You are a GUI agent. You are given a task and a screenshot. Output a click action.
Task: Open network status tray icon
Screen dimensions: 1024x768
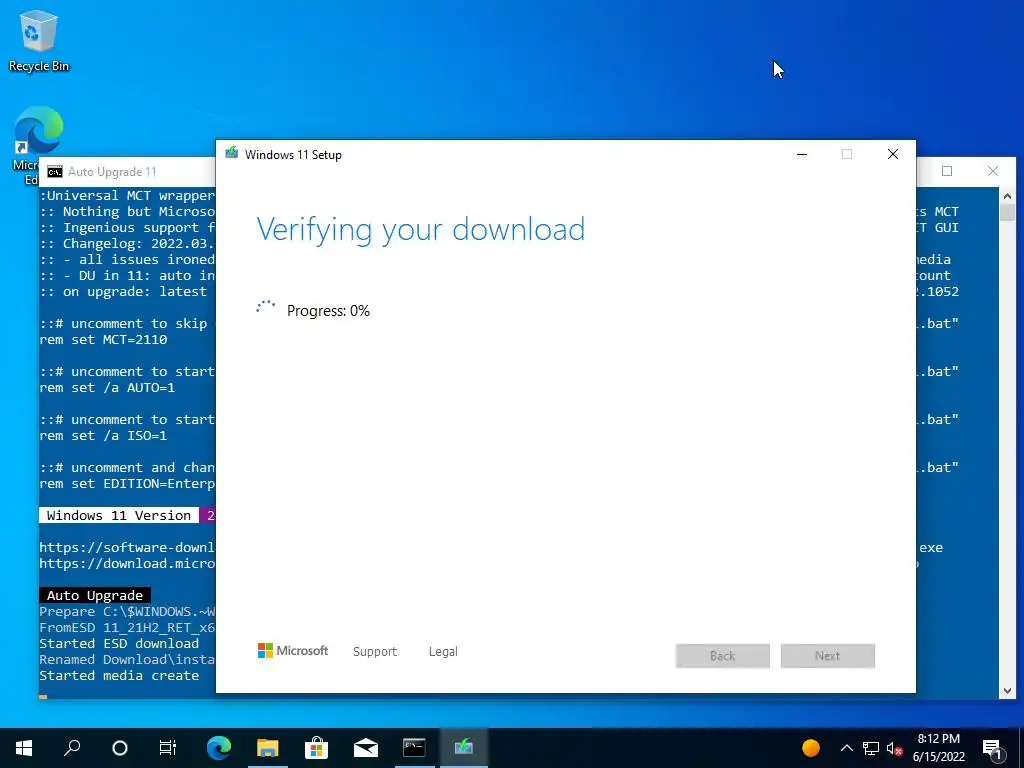coord(871,748)
